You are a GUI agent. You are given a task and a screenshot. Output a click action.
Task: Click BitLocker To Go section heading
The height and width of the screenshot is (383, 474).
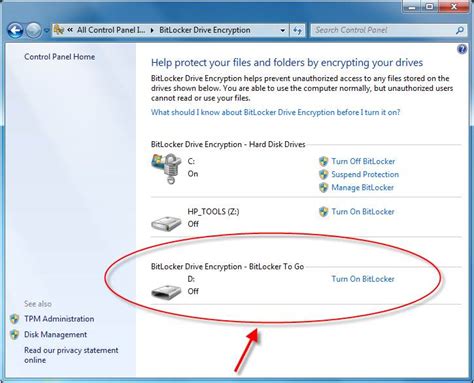click(x=227, y=267)
